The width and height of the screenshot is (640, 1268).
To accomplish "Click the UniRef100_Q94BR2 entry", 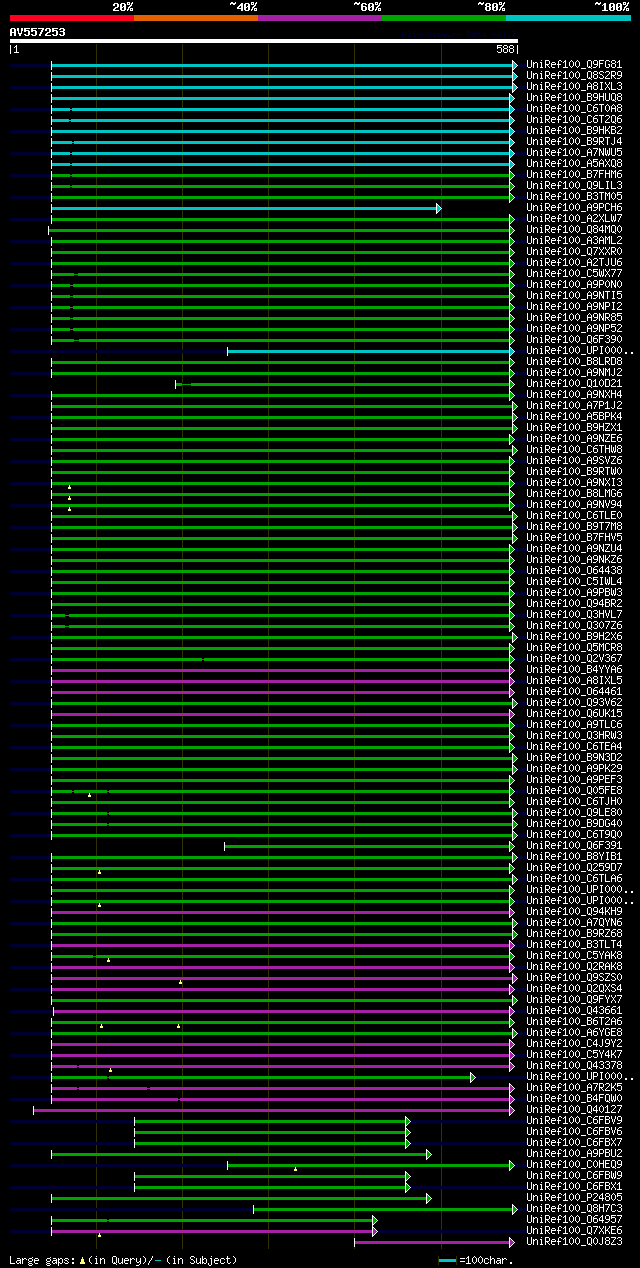I will coord(574,603).
